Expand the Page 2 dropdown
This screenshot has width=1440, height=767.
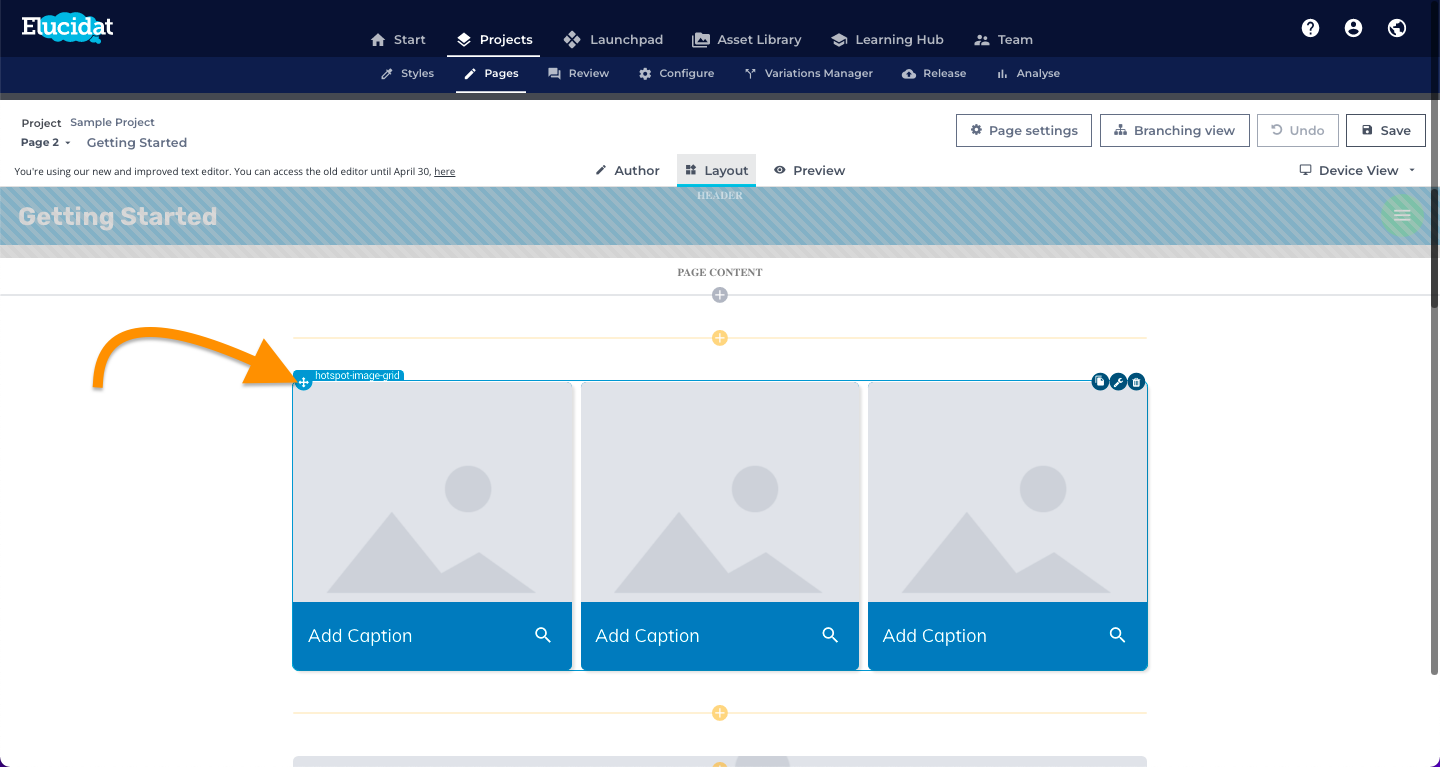tap(46, 142)
